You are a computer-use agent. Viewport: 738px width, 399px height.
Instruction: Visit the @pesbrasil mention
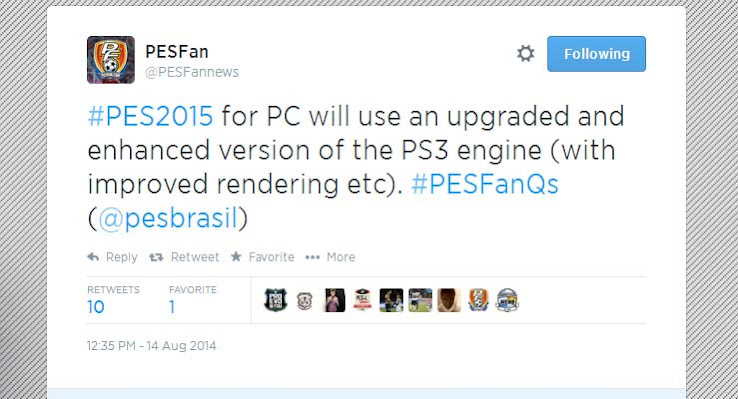coord(168,218)
